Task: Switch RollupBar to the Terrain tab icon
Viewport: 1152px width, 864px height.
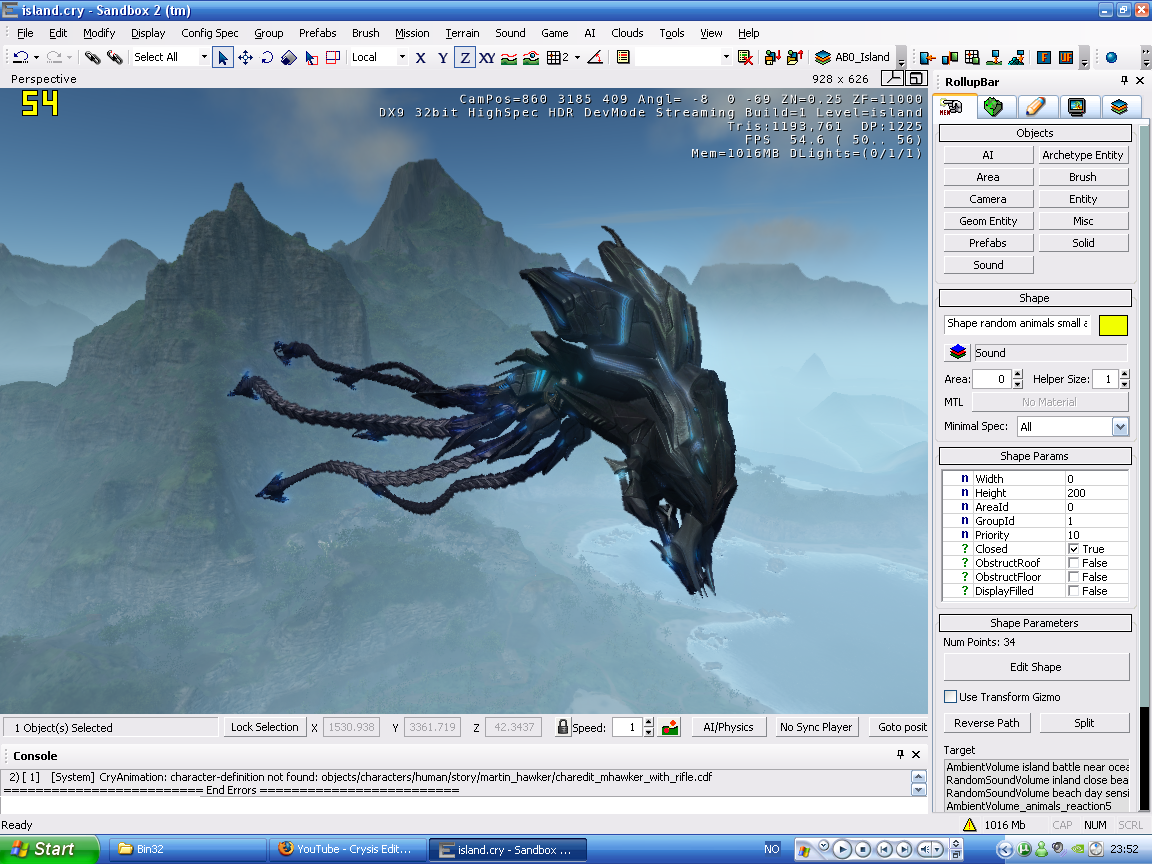Action: (x=993, y=107)
